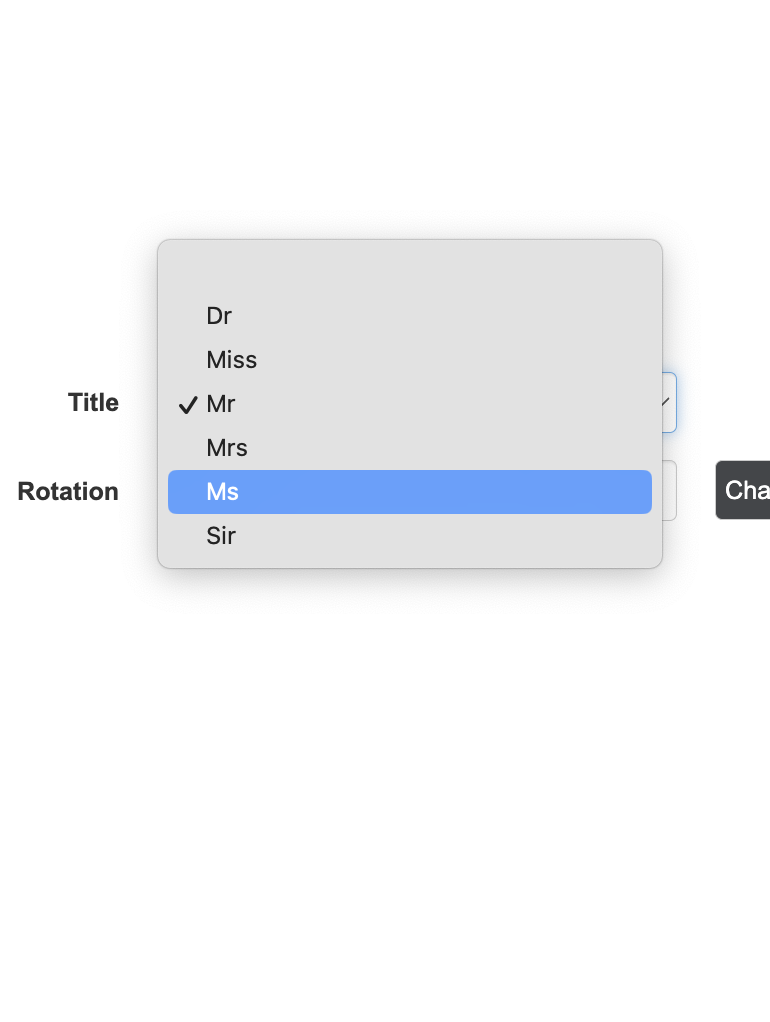Focus the Rotation input field edge
This screenshot has height=1022, width=770.
coord(670,491)
